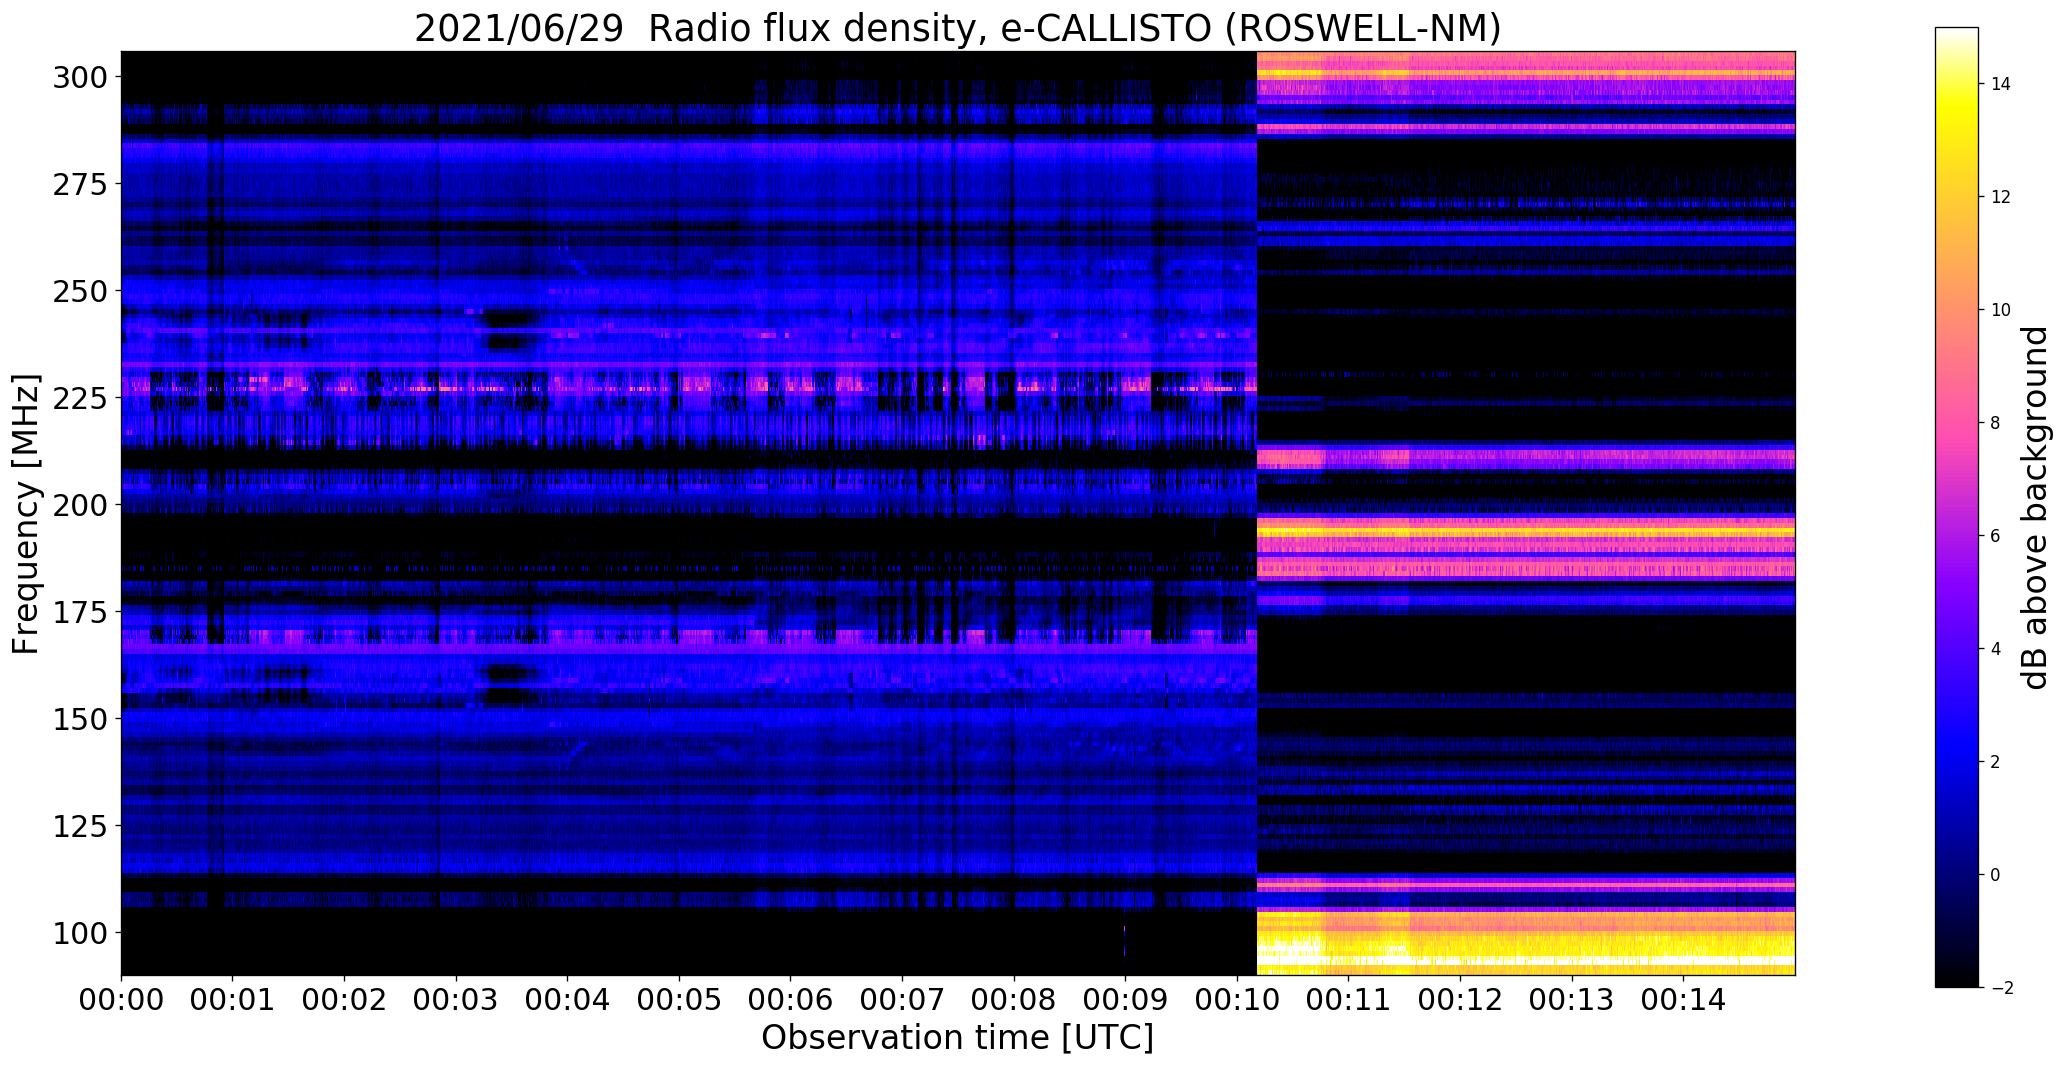2066x1067 pixels.
Task: Click the 00:11 time tick label
Action: tap(1348, 999)
